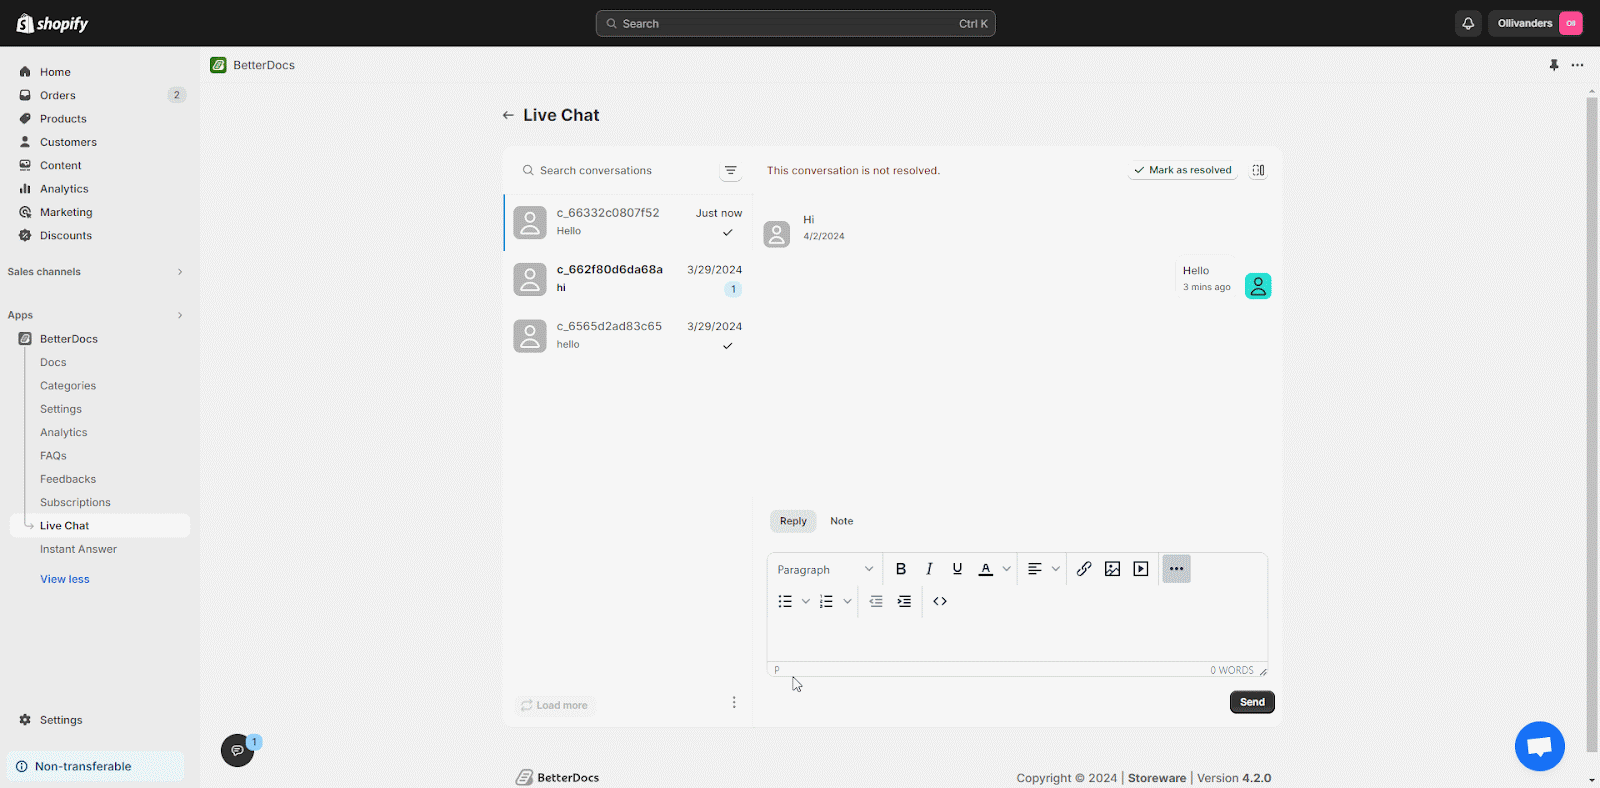The width and height of the screenshot is (1600, 788).
Task: Open the notifications bell
Action: pyautogui.click(x=1468, y=23)
